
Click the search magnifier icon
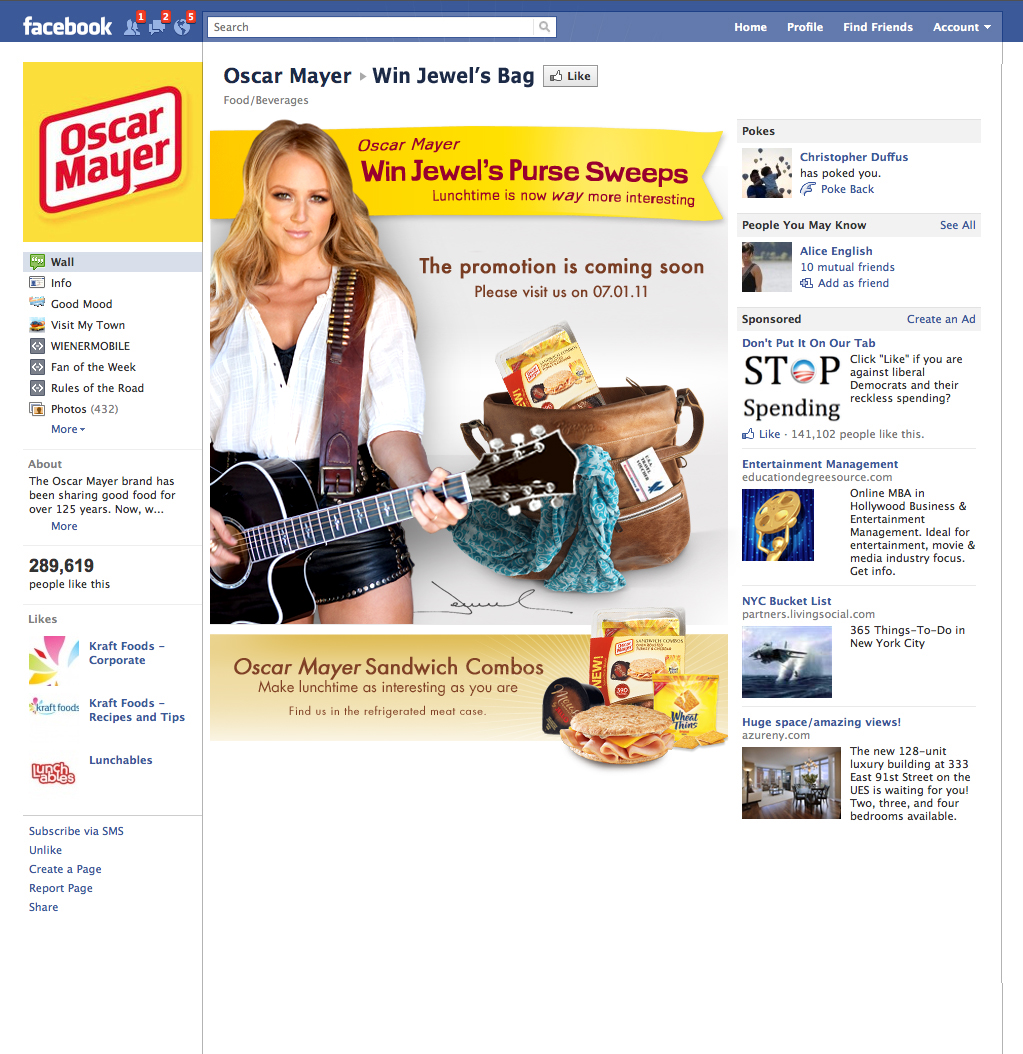544,27
